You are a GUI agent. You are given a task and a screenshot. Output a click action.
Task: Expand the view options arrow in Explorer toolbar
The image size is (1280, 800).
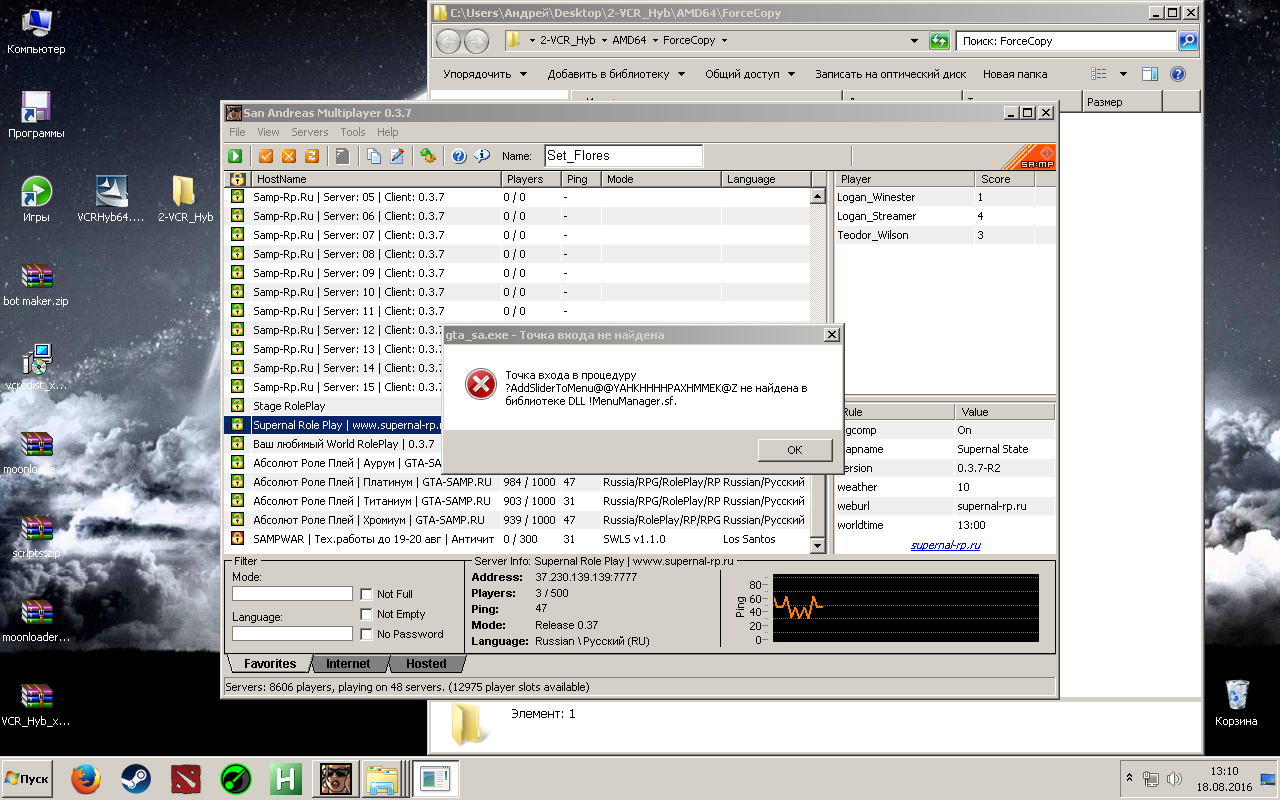point(1123,74)
